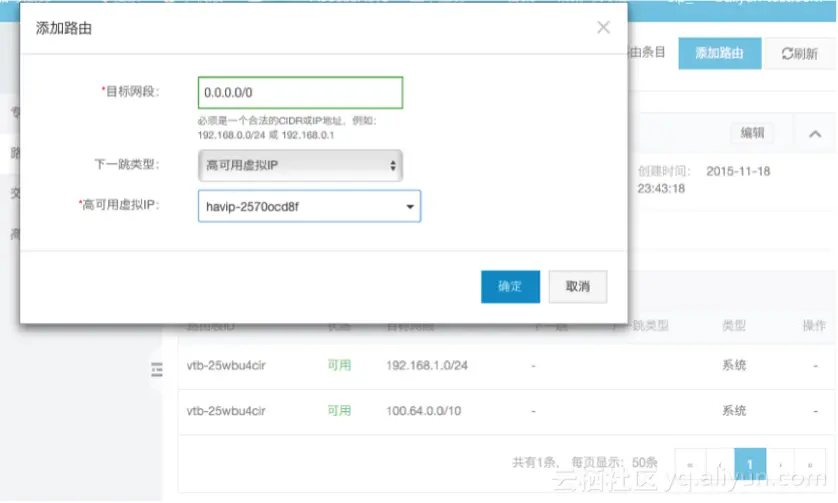Click 系统 type in the 192.168.1.0/24 row
Image resolution: width=838 pixels, height=503 pixels.
click(x=734, y=366)
